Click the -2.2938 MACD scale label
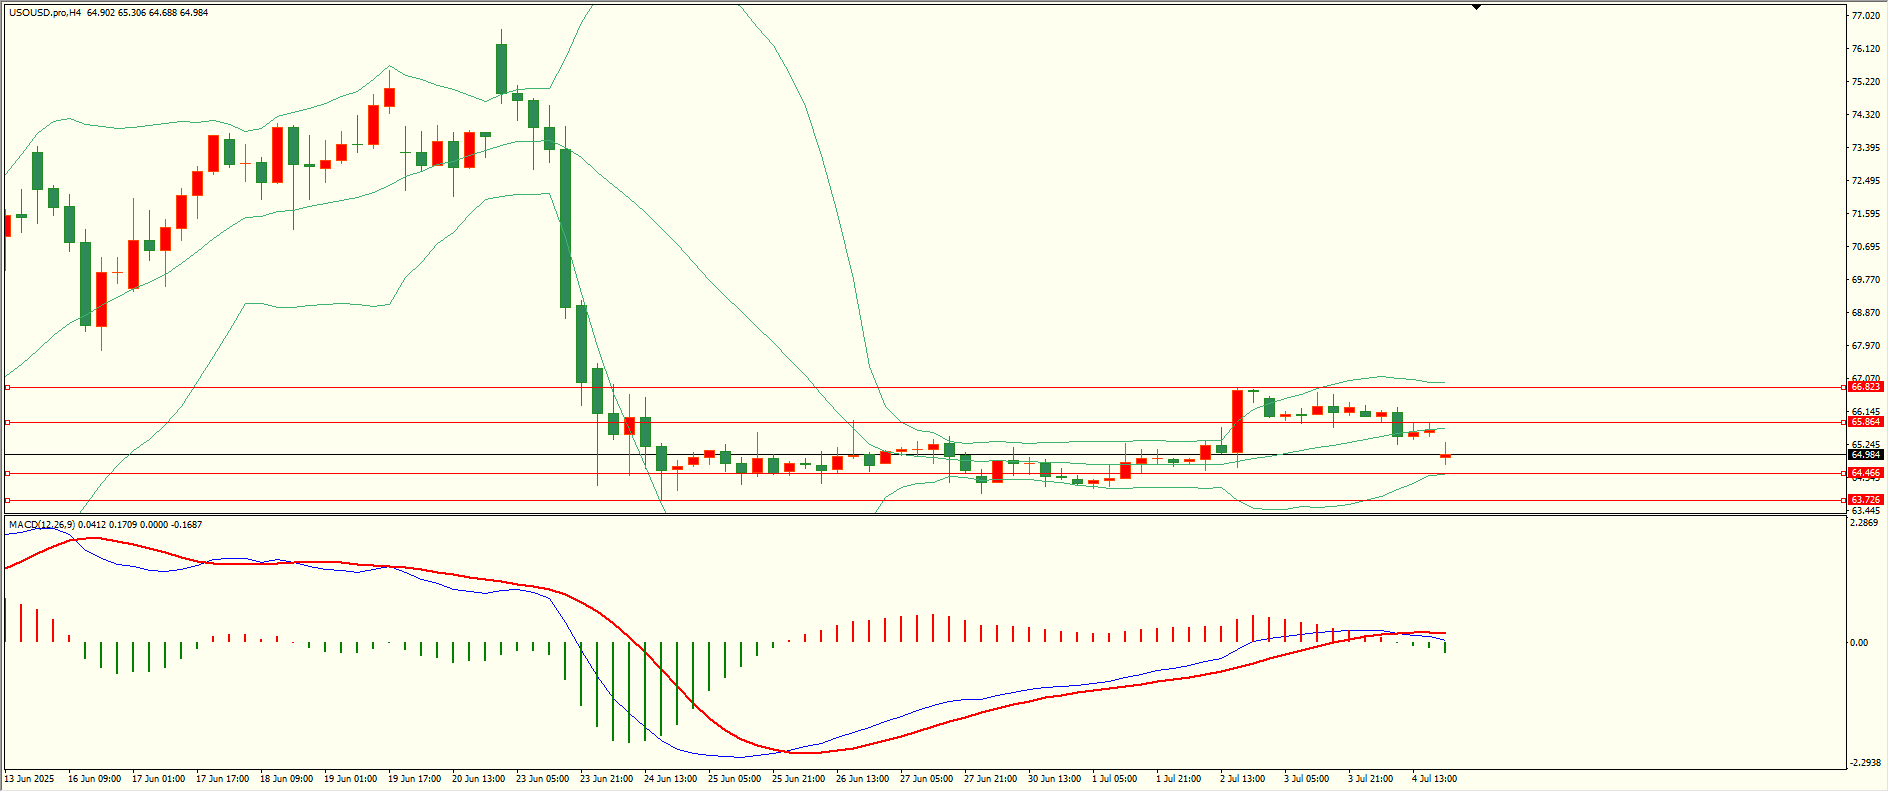This screenshot has width=1889, height=792. [x=1866, y=763]
